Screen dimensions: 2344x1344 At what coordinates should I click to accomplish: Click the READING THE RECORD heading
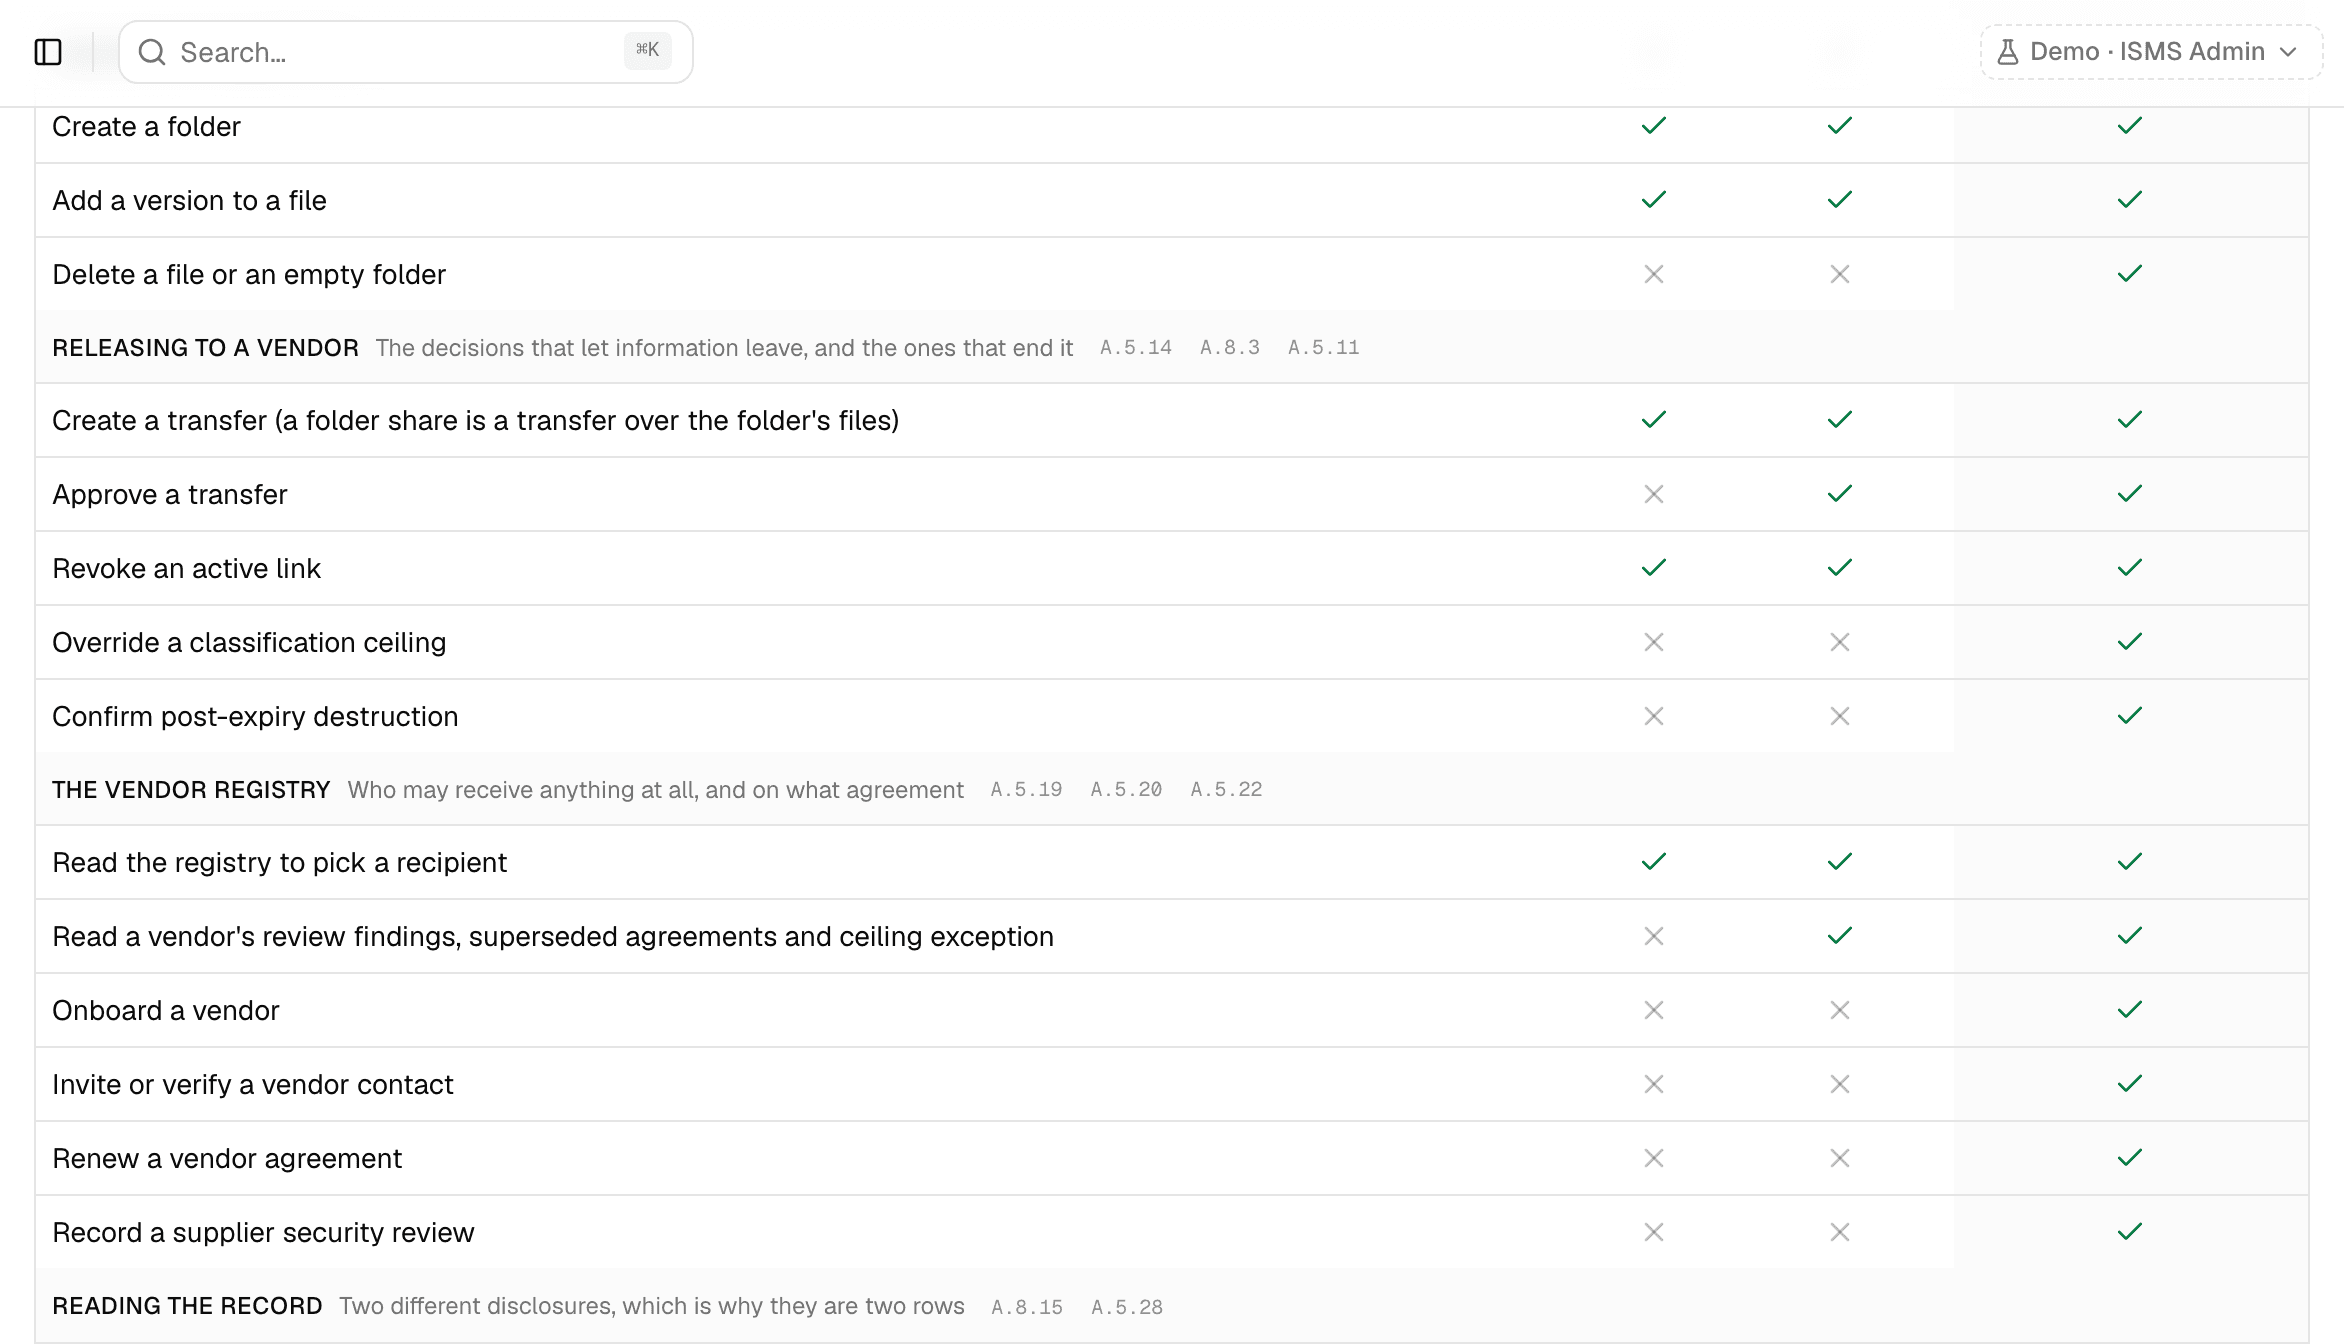click(187, 1306)
